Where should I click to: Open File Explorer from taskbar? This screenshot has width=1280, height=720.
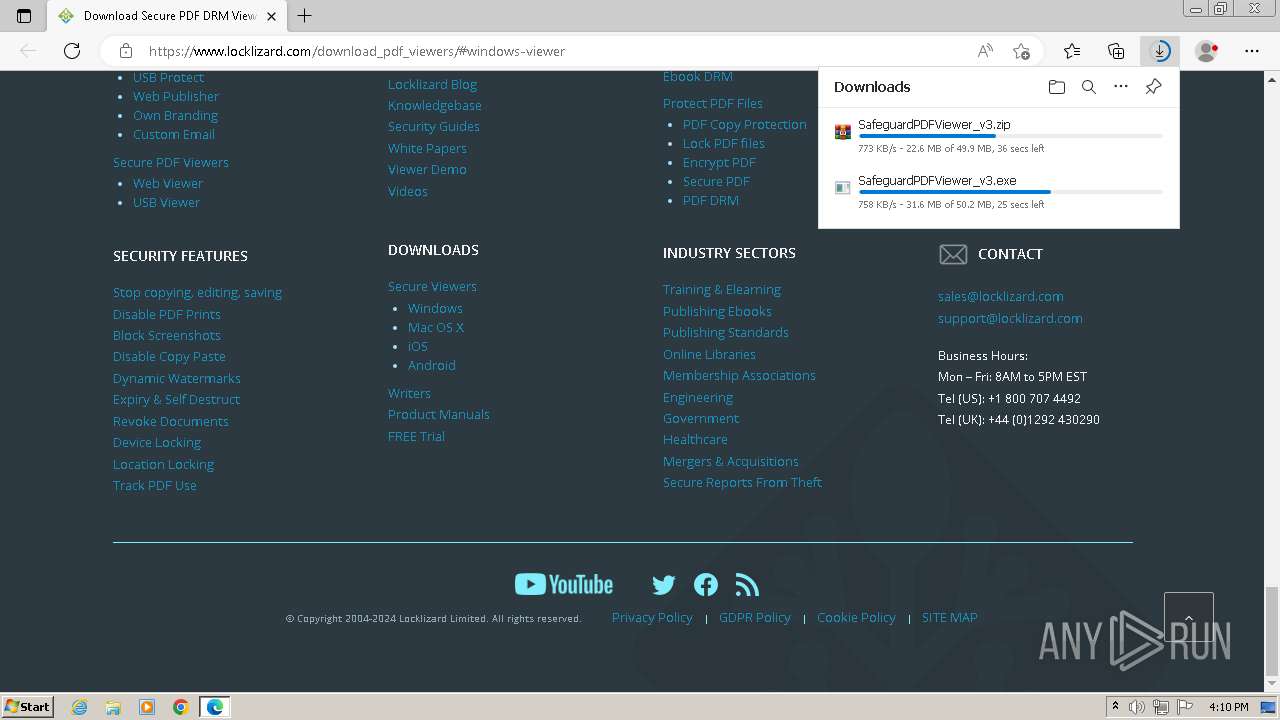point(113,707)
